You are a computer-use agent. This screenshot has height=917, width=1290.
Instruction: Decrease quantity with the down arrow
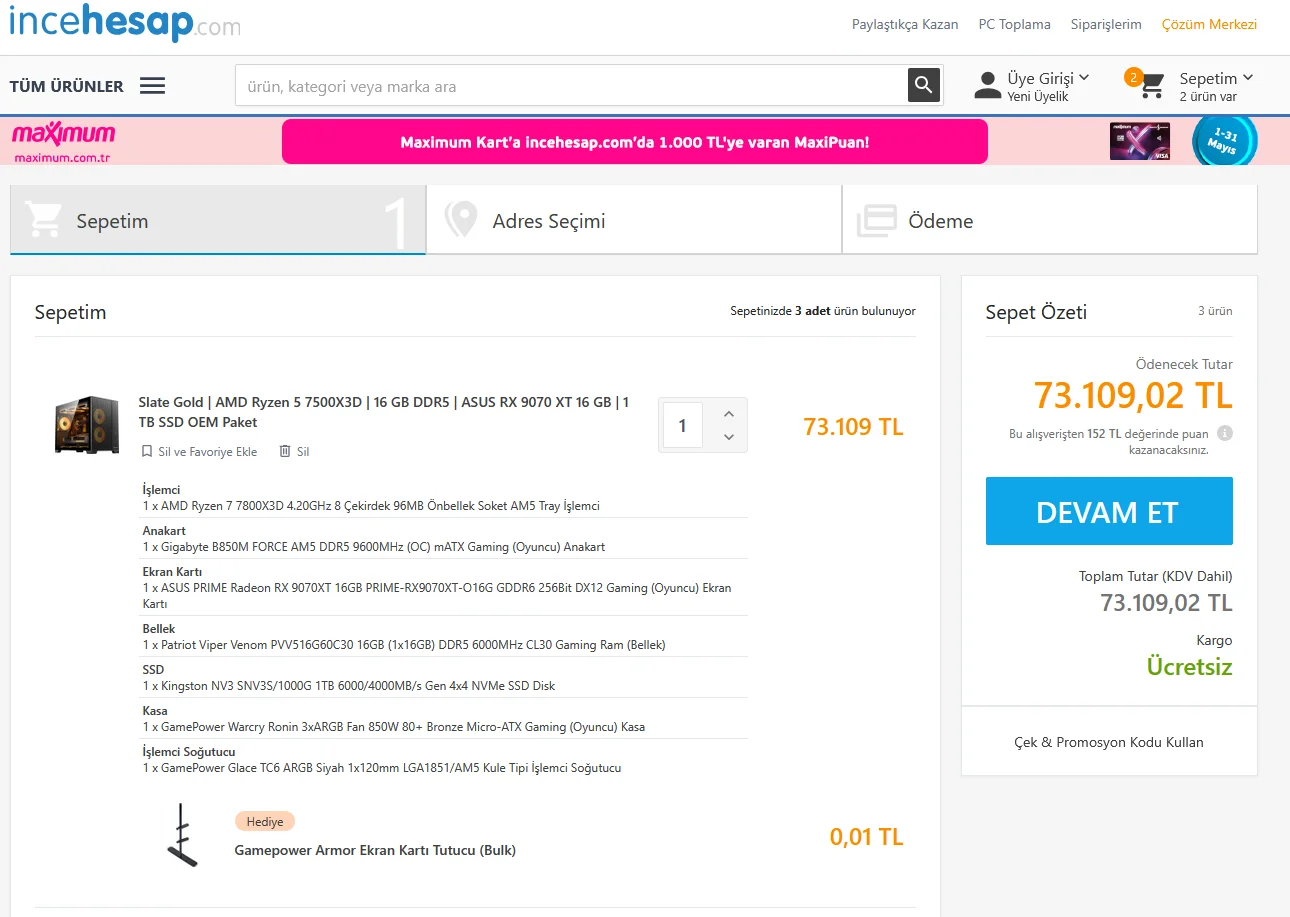728,437
